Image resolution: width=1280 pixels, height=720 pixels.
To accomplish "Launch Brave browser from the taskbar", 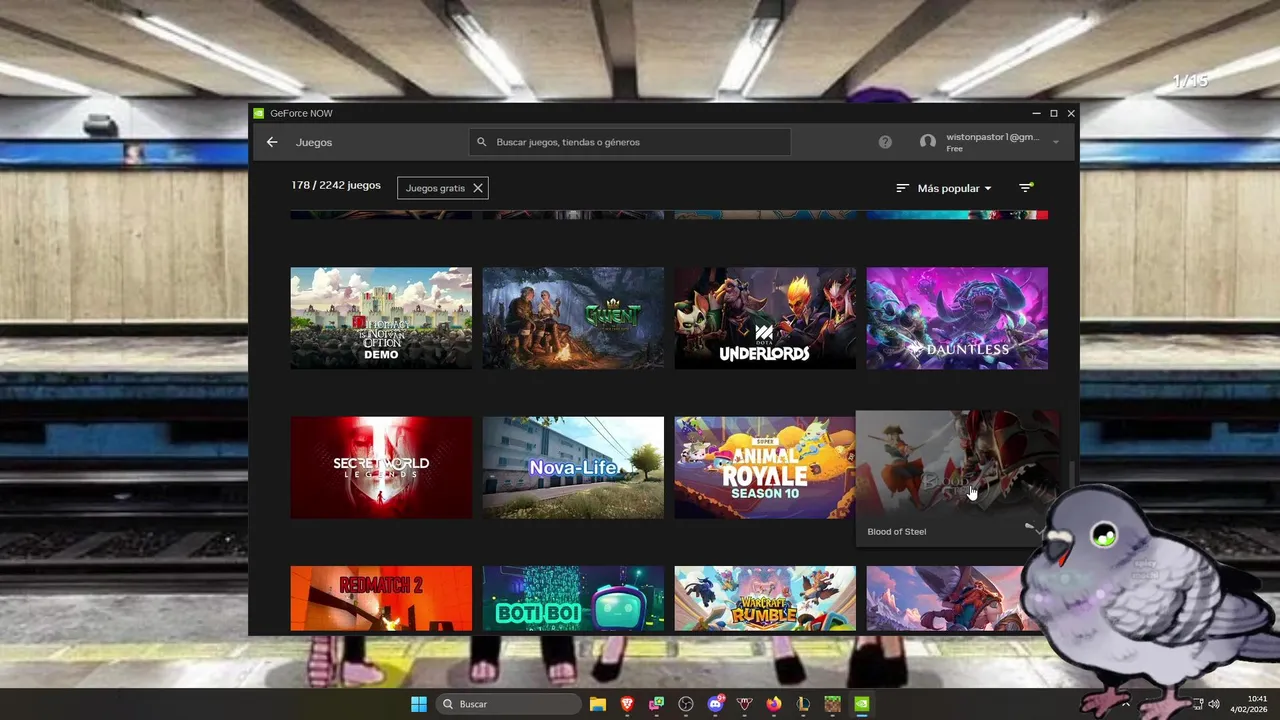I will [628, 704].
